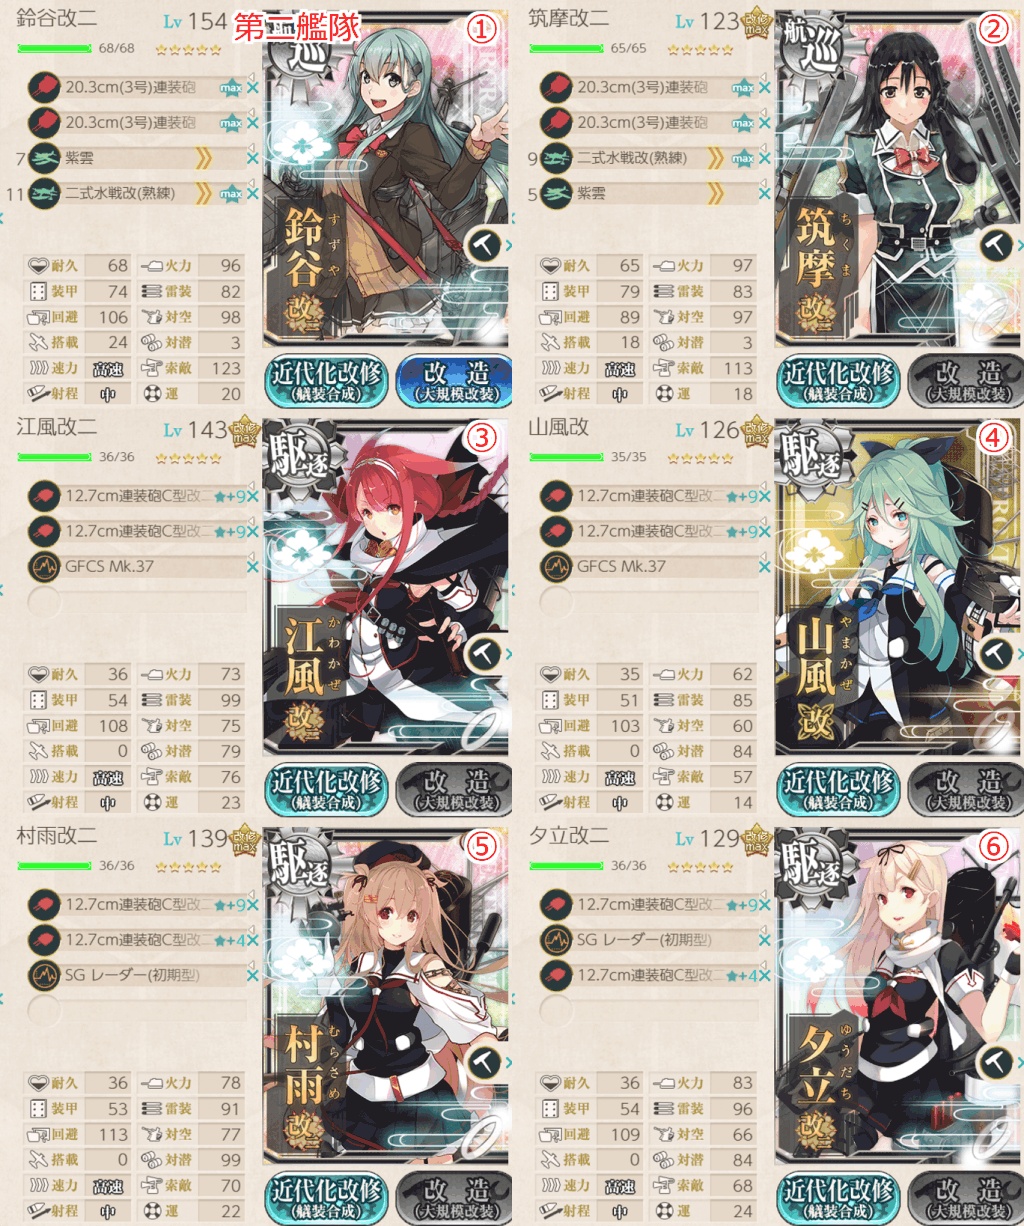
Task: Expand the arrow beside 鈴谷's hammer icon
Action: (507, 245)
